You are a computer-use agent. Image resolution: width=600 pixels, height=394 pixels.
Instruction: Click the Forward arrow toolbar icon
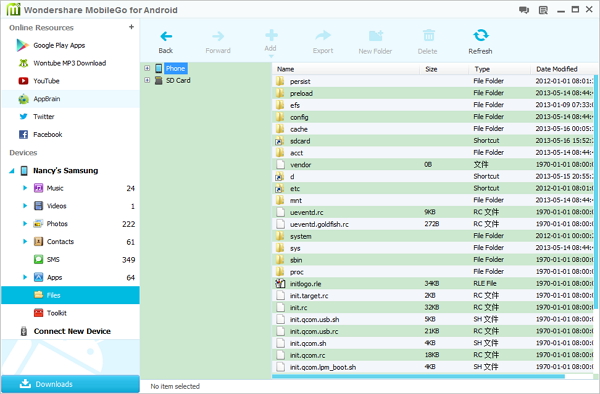218,36
